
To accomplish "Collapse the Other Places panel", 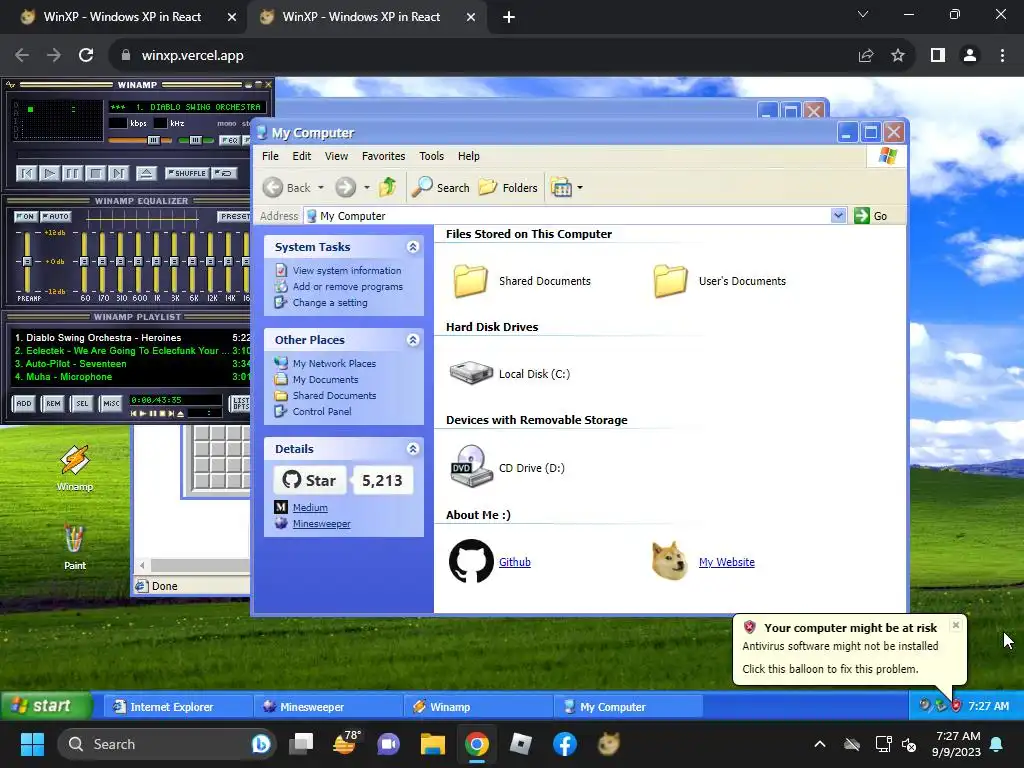I will pos(413,340).
